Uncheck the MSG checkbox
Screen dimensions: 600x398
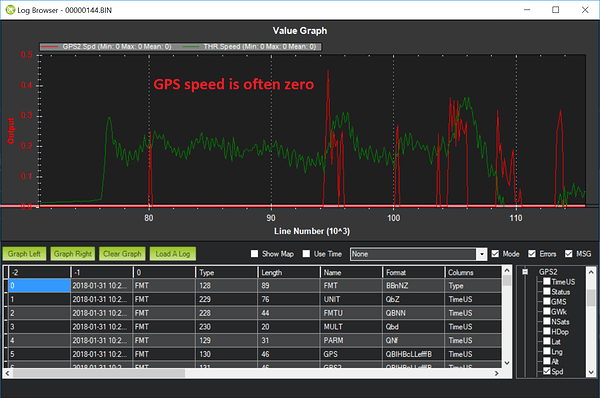(569, 254)
